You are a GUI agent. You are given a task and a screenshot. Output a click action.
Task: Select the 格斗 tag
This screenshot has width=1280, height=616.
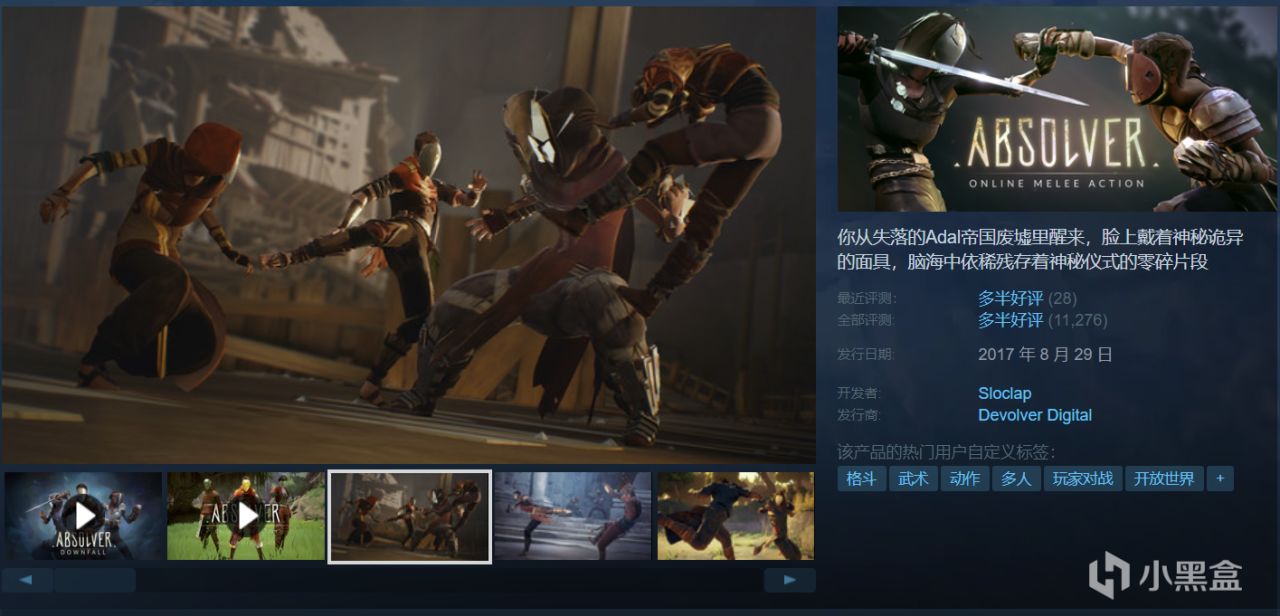[862, 478]
